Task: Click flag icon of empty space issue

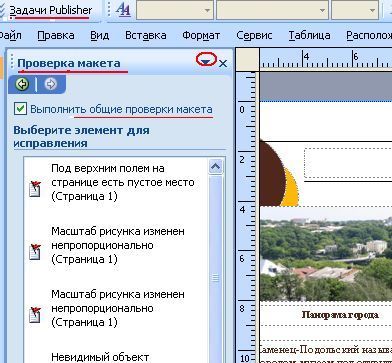Action: (x=35, y=189)
